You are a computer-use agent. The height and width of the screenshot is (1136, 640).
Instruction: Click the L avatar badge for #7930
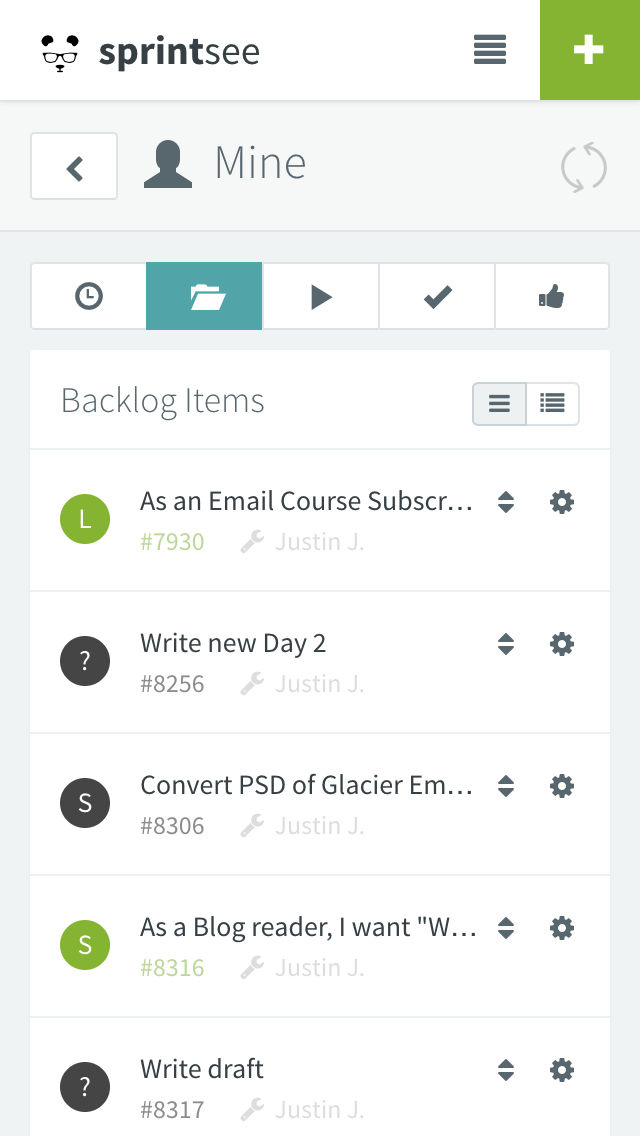(85, 519)
